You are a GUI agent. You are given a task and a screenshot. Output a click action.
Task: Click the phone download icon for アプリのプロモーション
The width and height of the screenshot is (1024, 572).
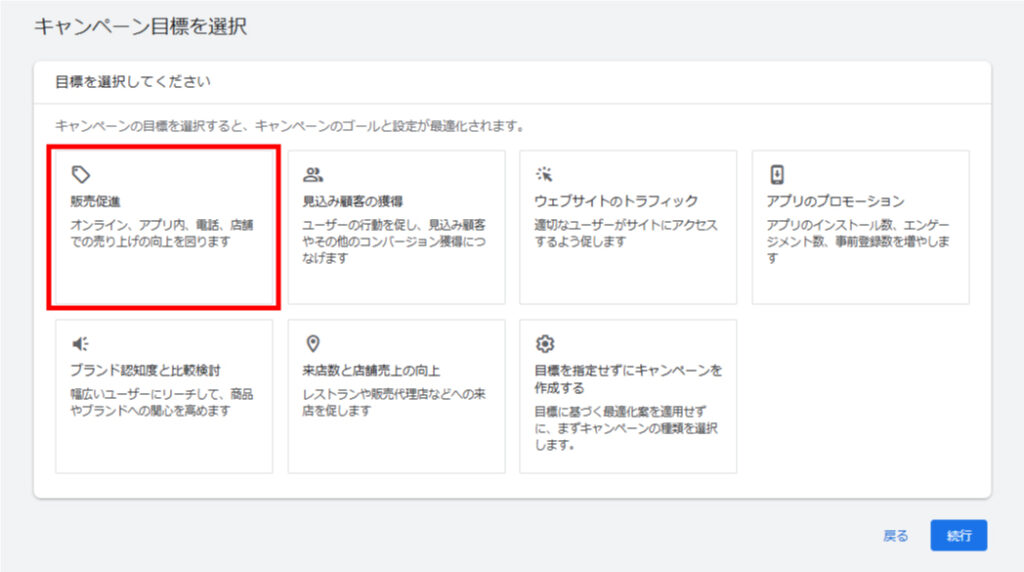click(777, 175)
